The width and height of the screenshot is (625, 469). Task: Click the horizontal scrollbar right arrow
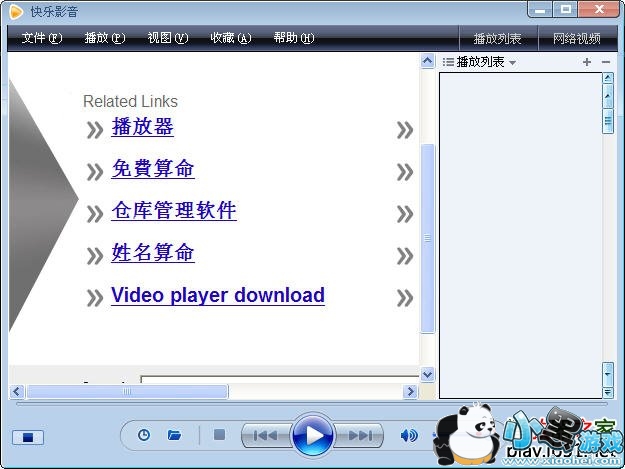tap(410, 392)
